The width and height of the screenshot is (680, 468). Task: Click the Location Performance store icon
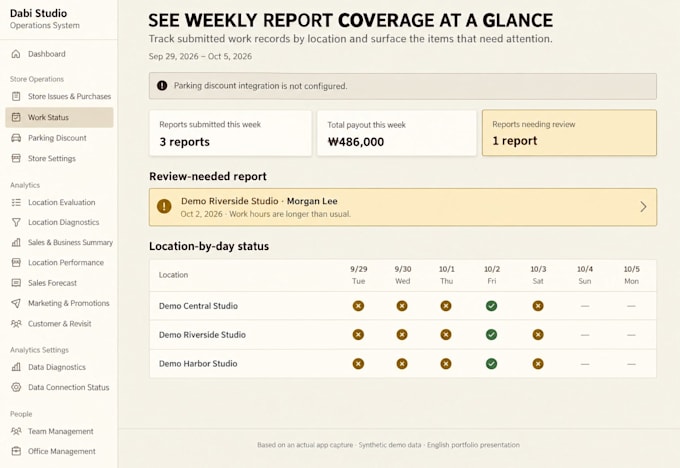pos(16,262)
